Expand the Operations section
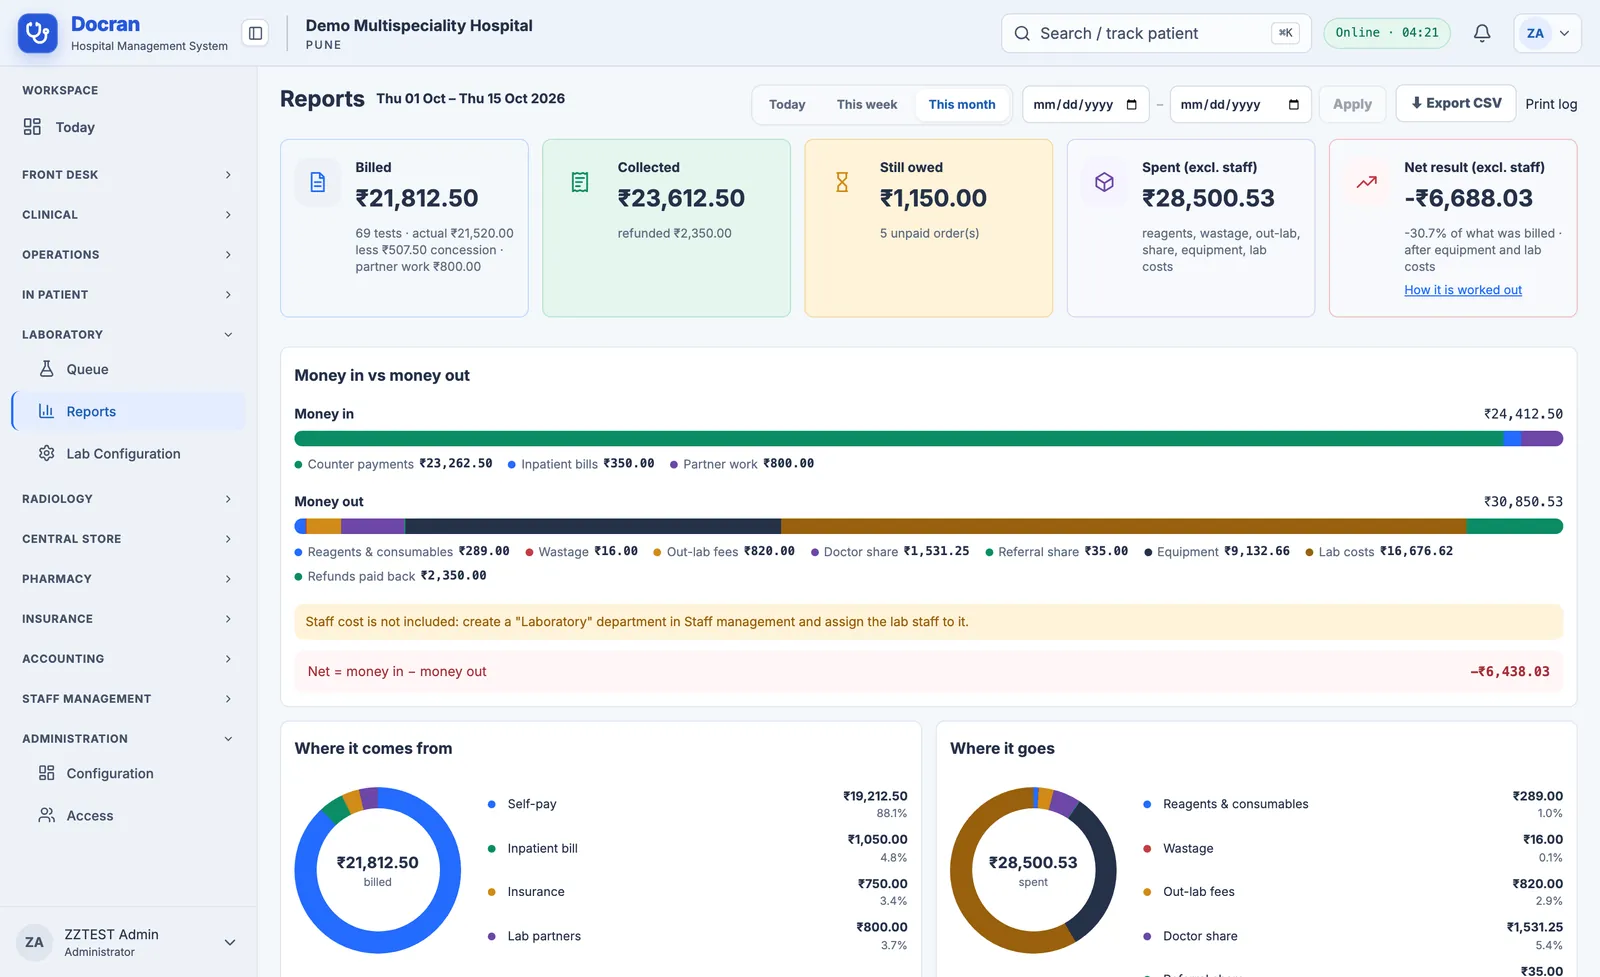This screenshot has height=977, width=1600. [128, 255]
